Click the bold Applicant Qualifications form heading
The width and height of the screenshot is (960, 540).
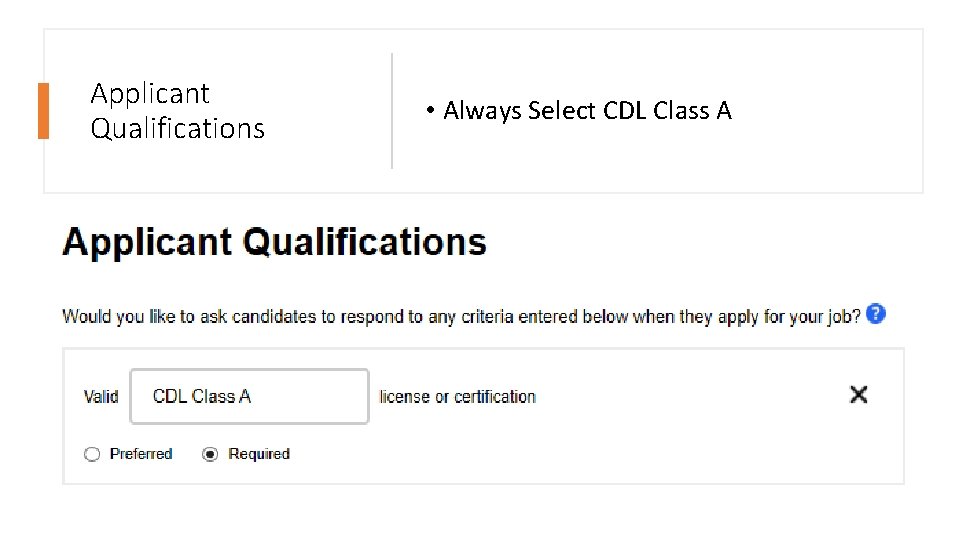(274, 243)
